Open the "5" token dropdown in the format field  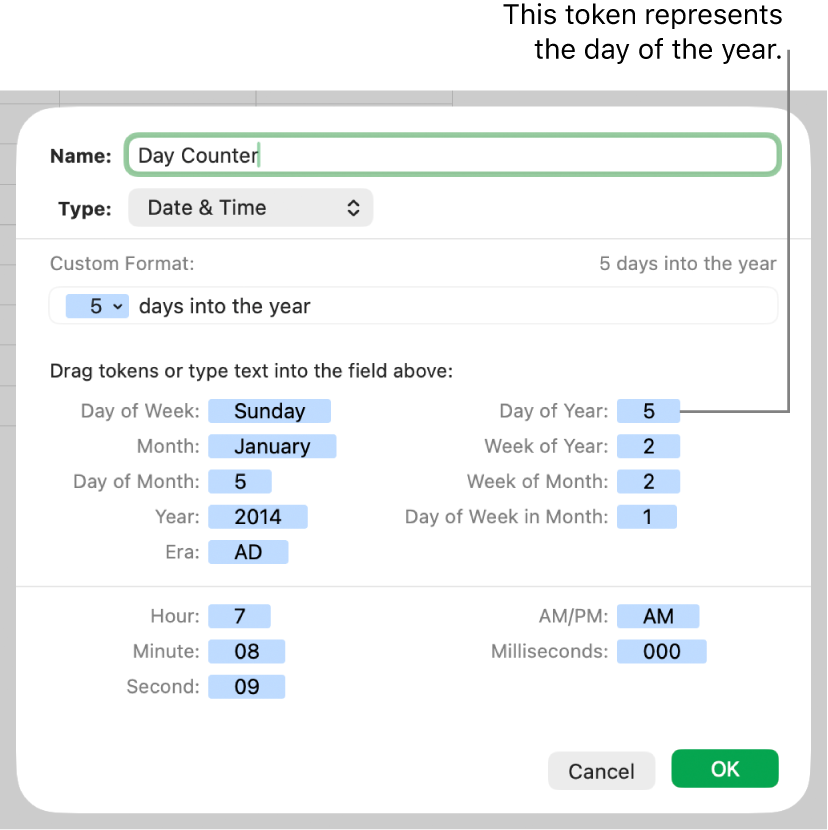(x=96, y=306)
